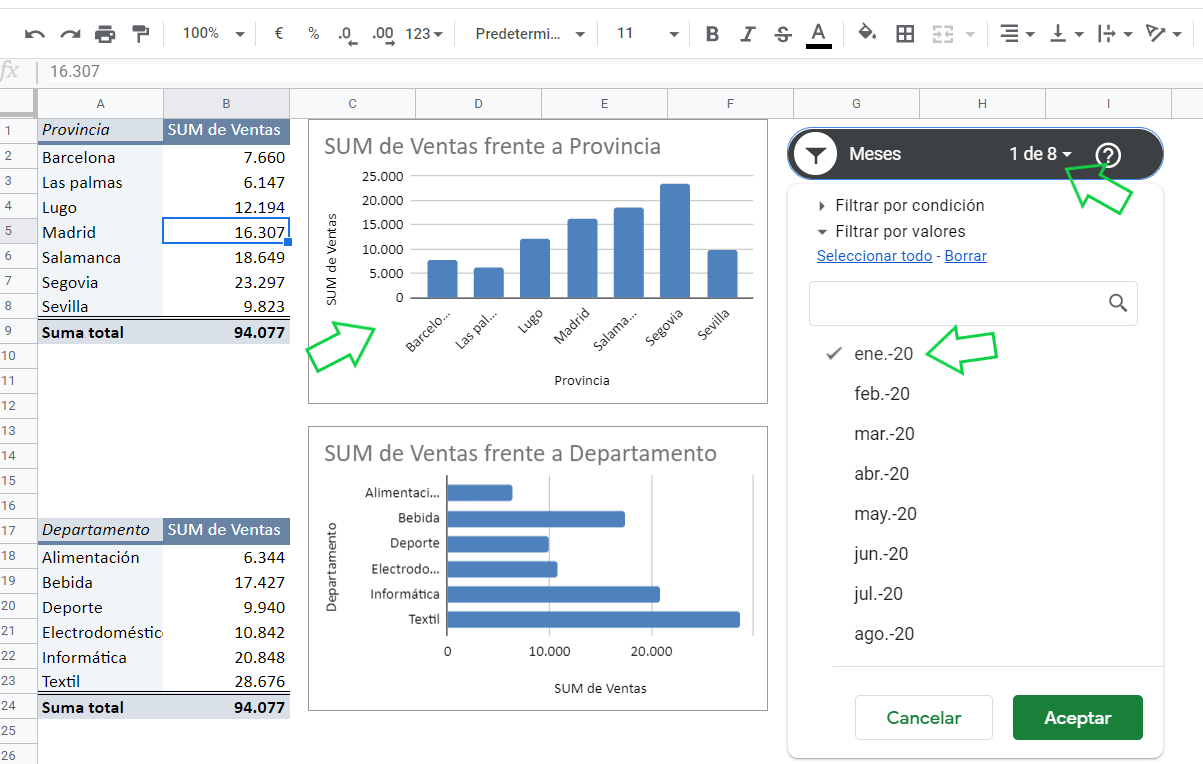This screenshot has width=1203, height=764.
Task: Open the zoom 100% dropdown
Action: [x=213, y=34]
